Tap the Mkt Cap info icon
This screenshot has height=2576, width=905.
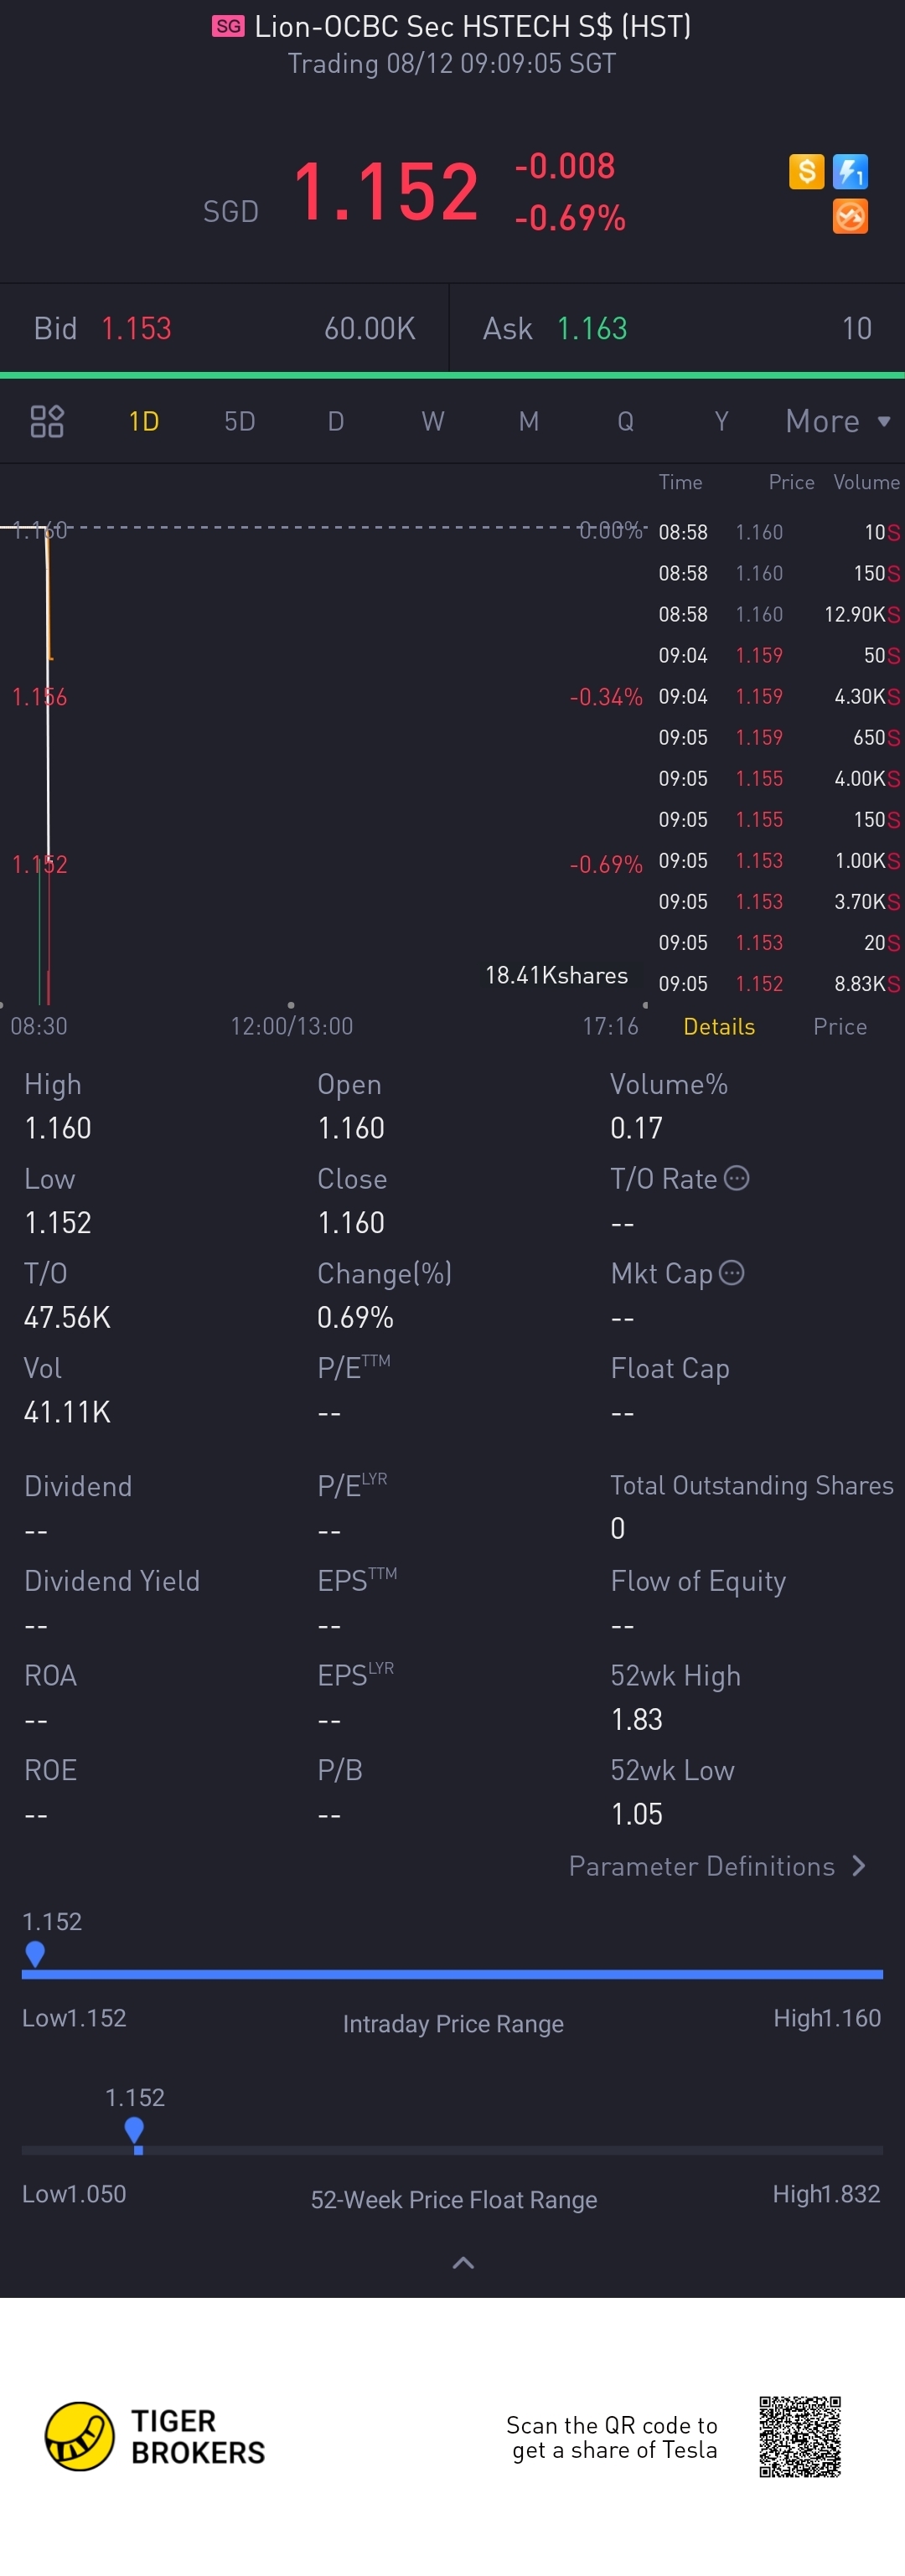(732, 1272)
